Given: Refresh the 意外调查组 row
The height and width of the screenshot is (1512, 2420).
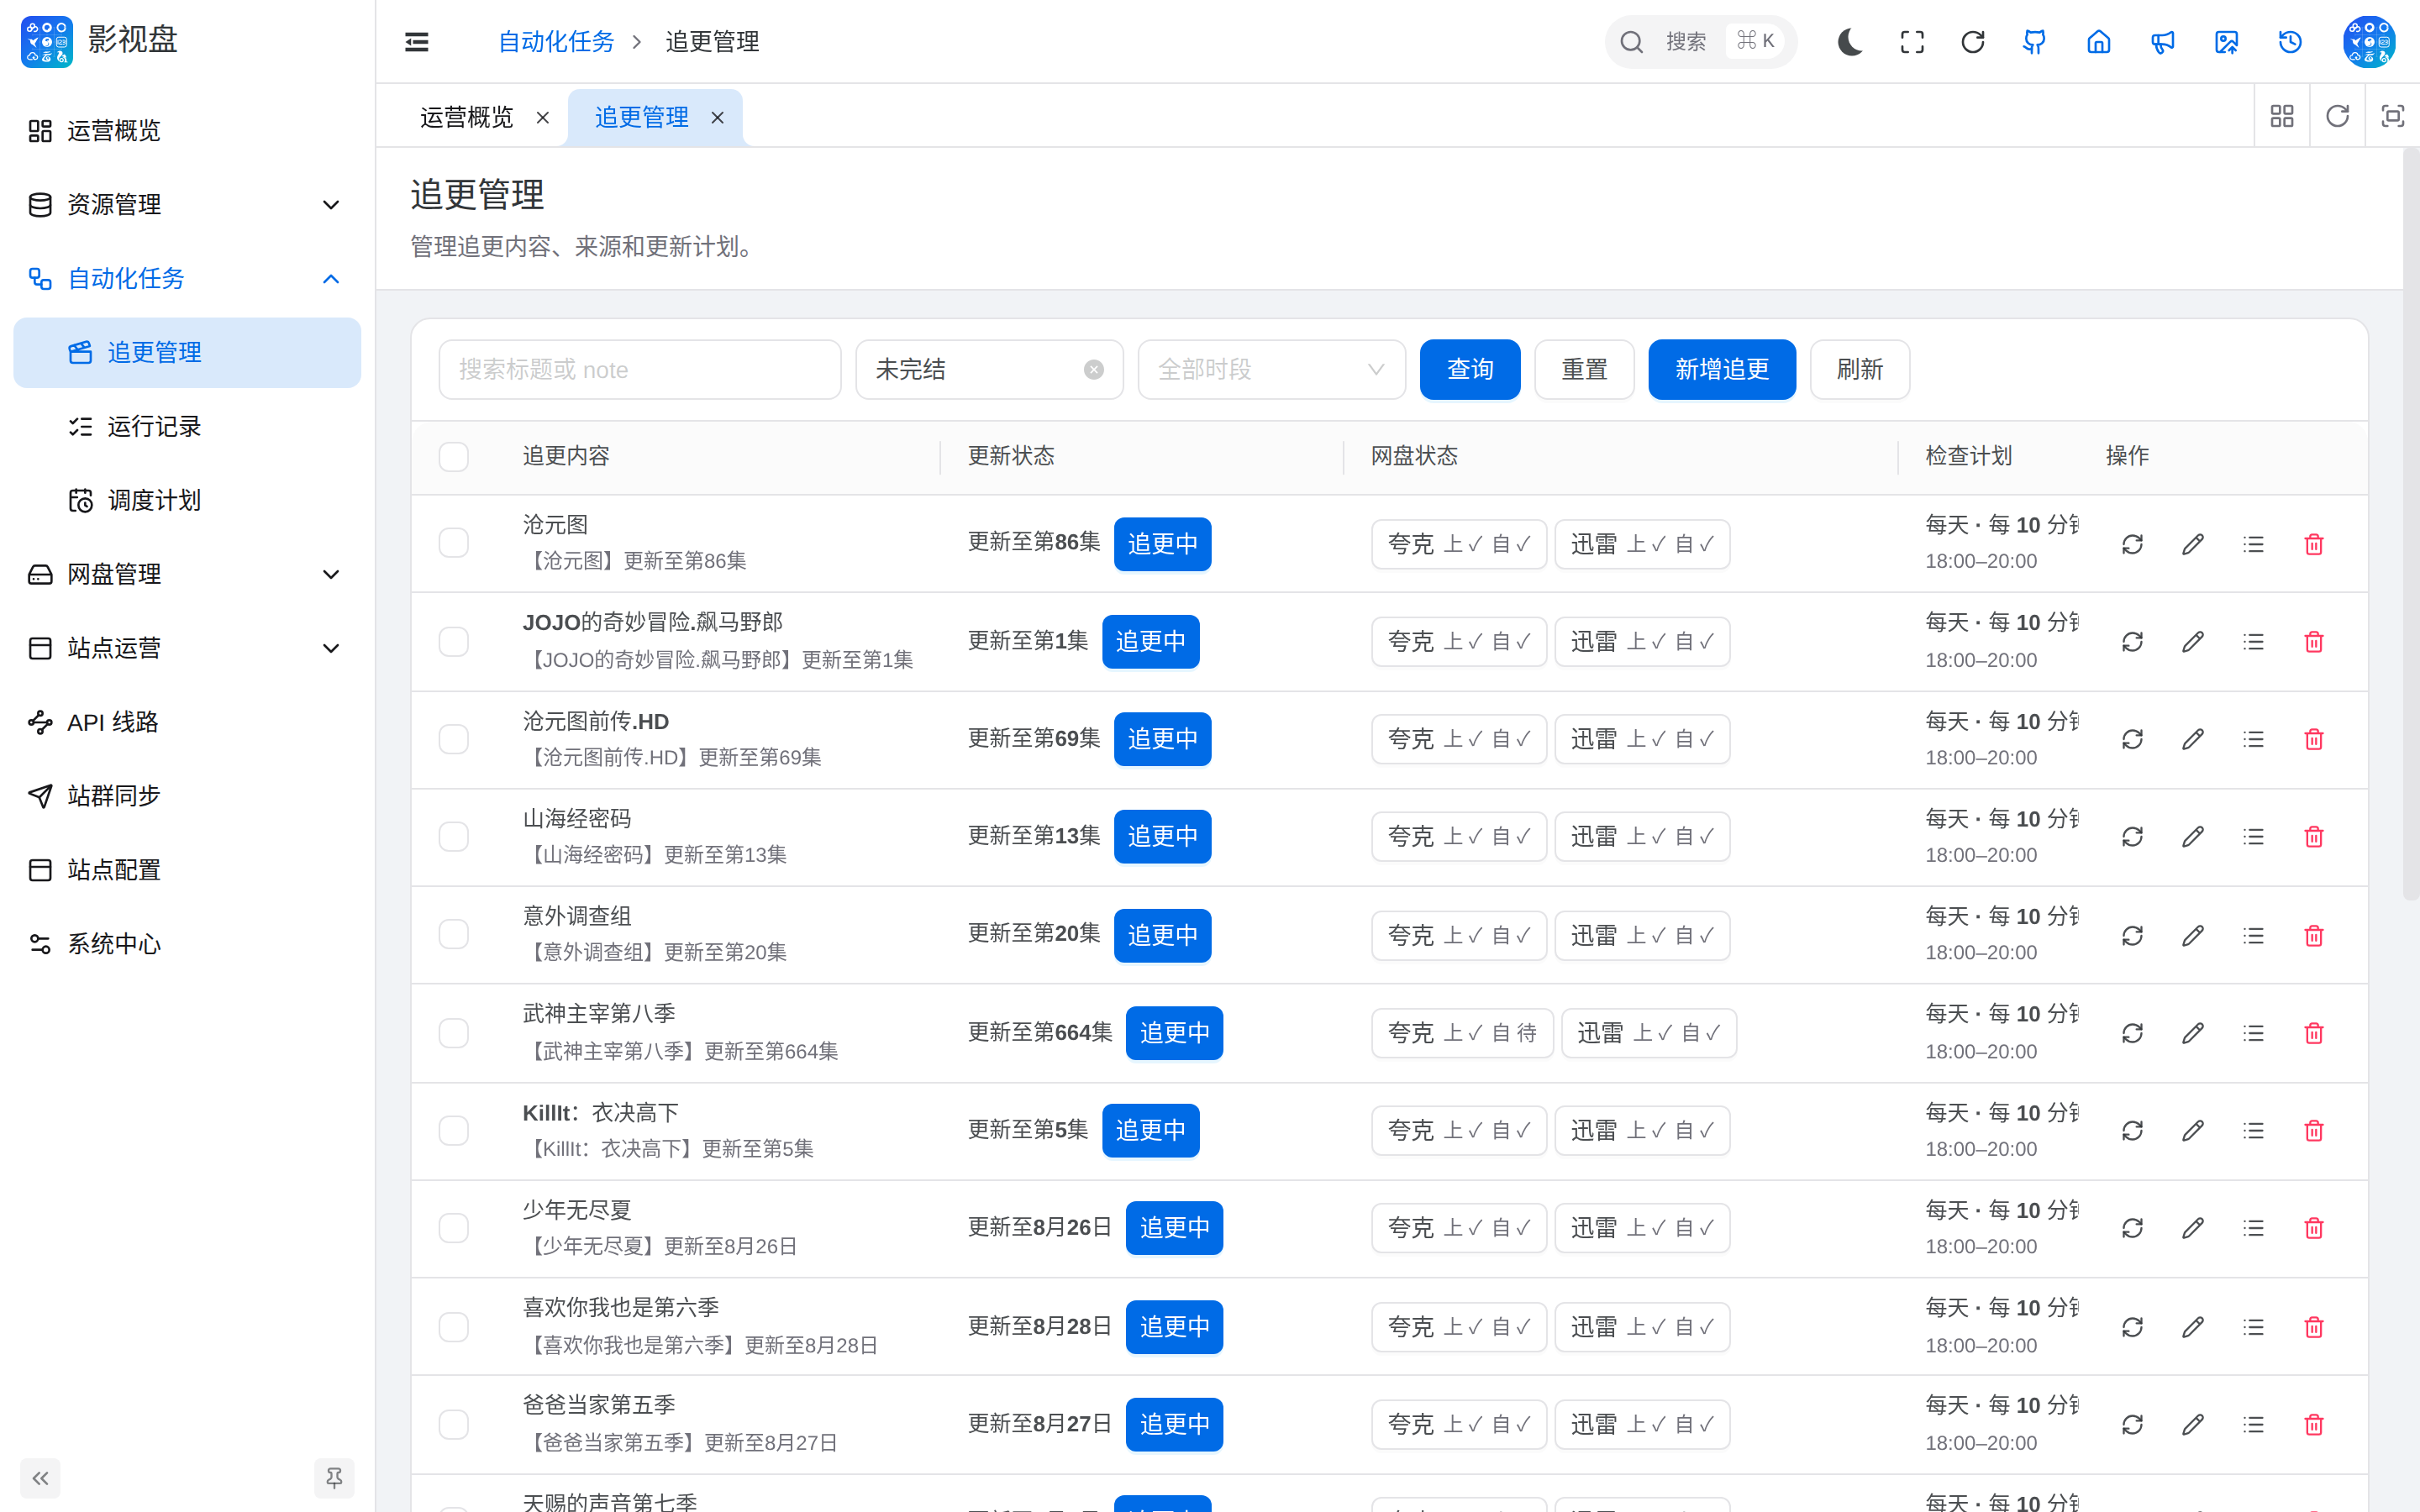Looking at the screenshot, I should [2132, 935].
